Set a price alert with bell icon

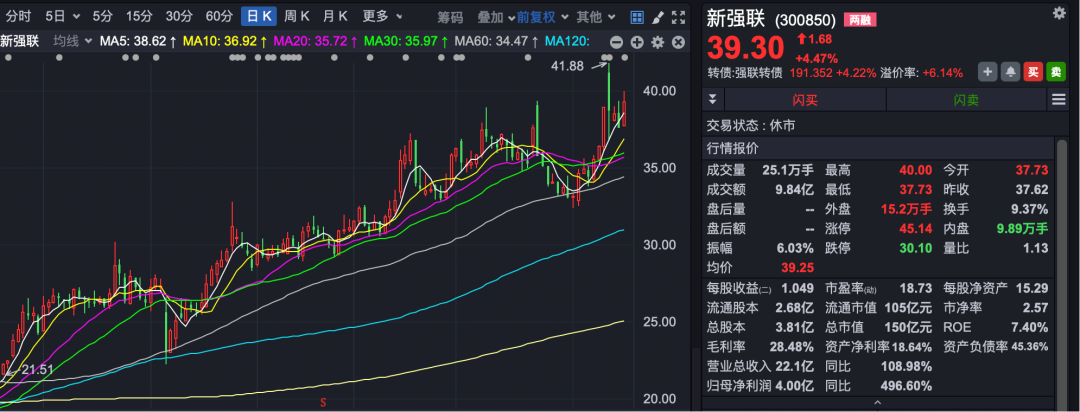point(1010,72)
